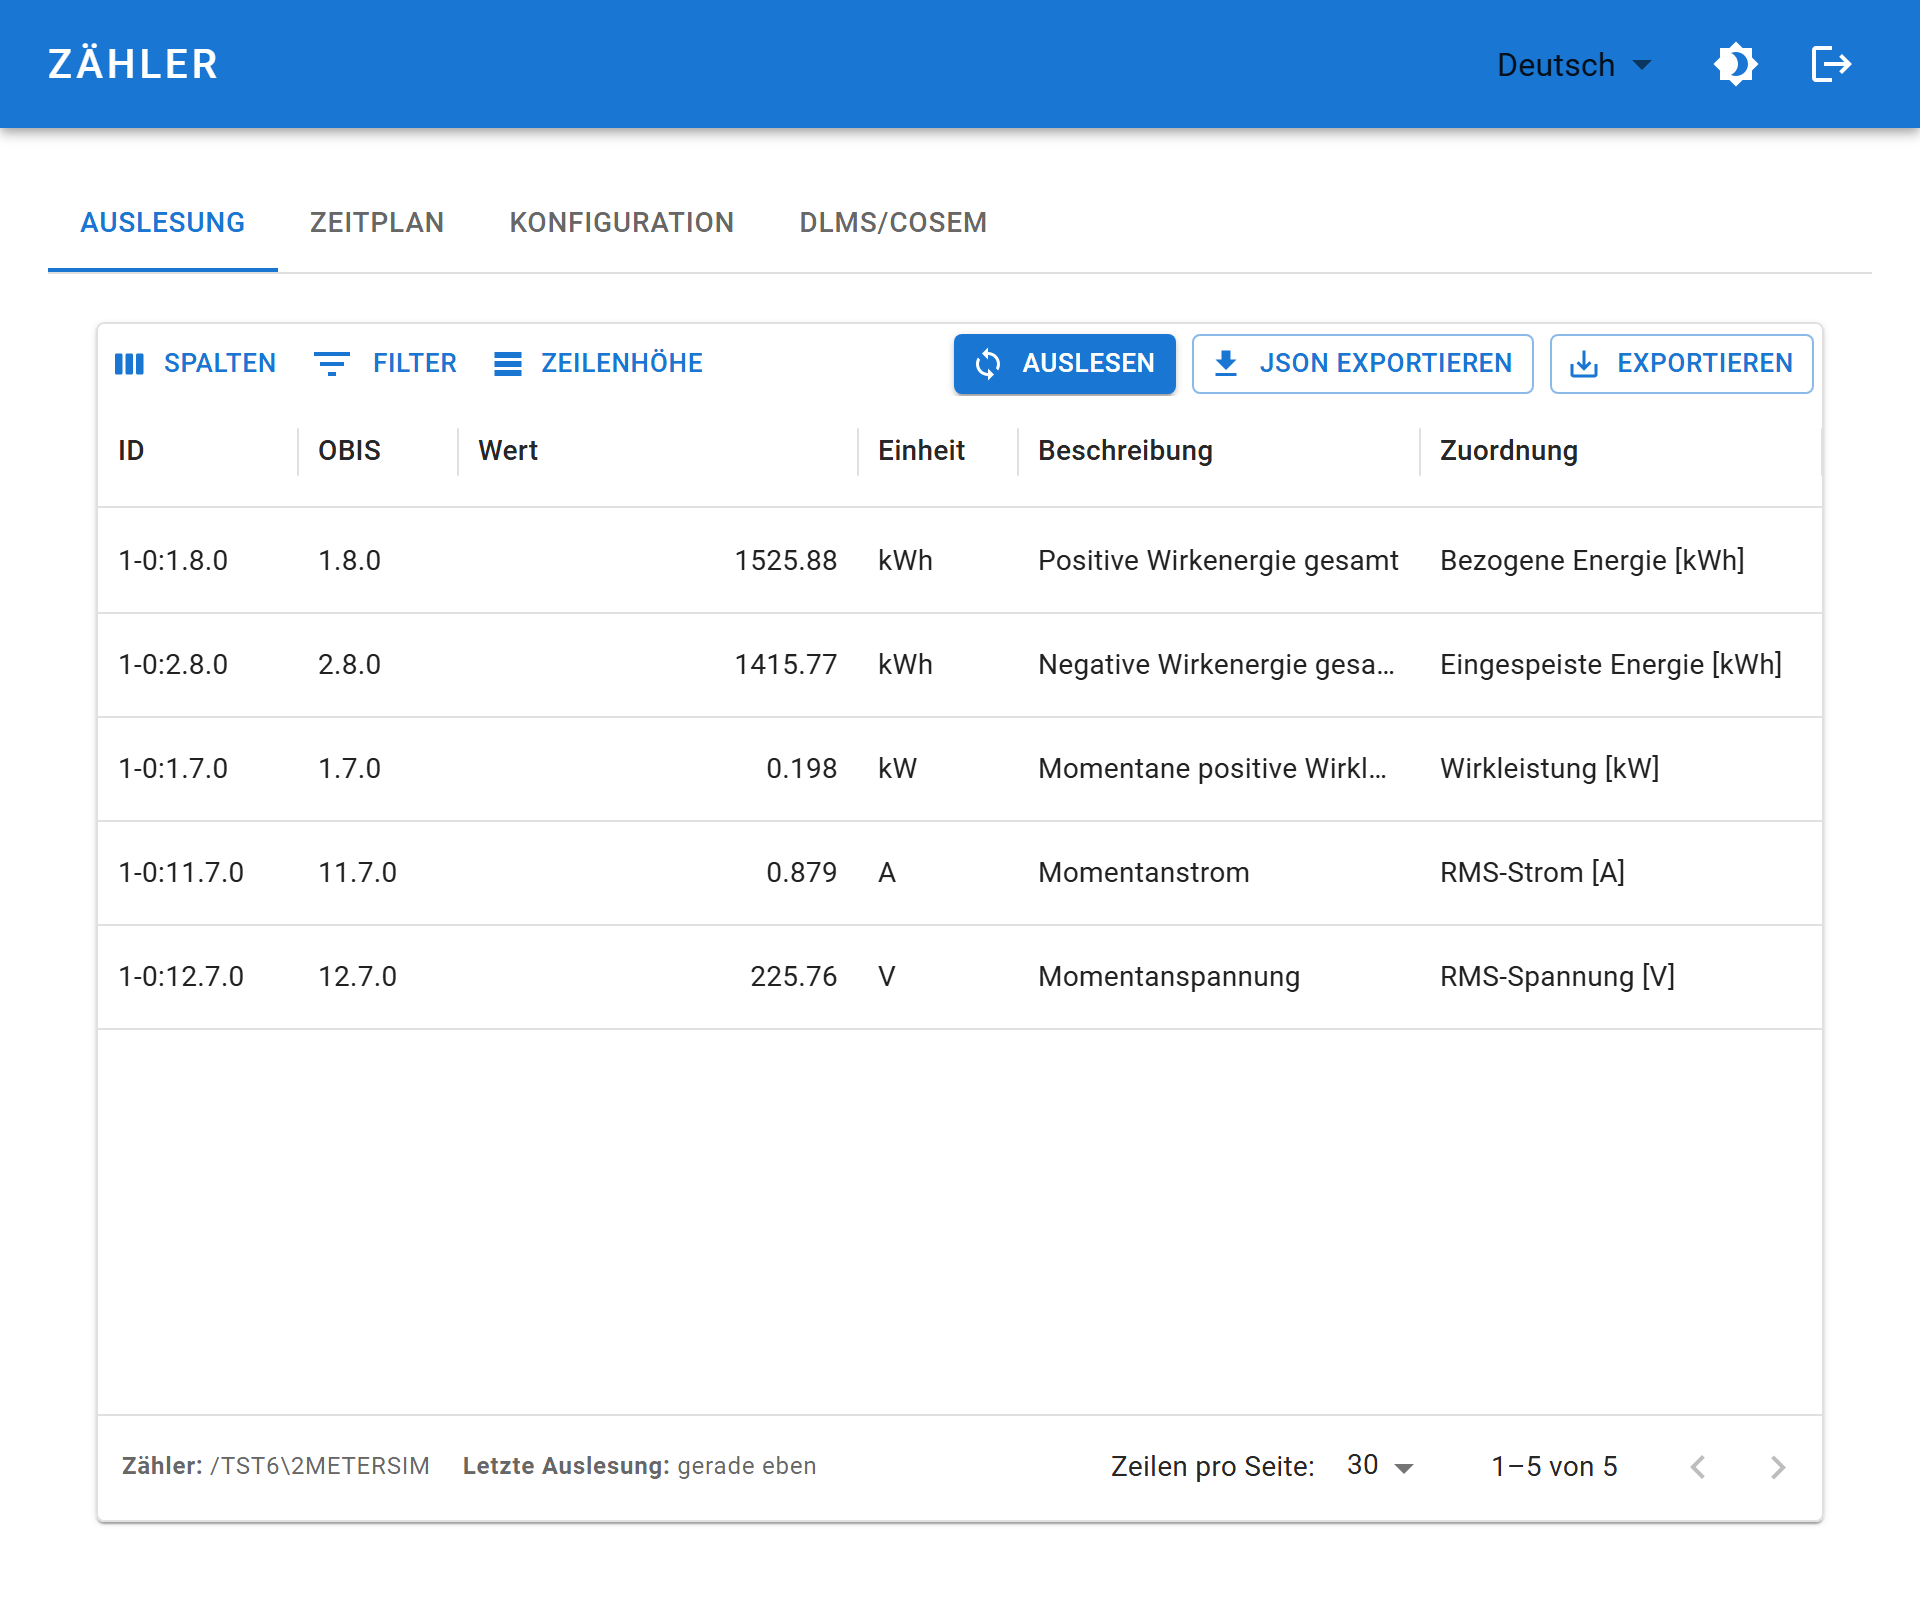
Task: Click the Auslesen refresh button
Action: coord(1064,363)
